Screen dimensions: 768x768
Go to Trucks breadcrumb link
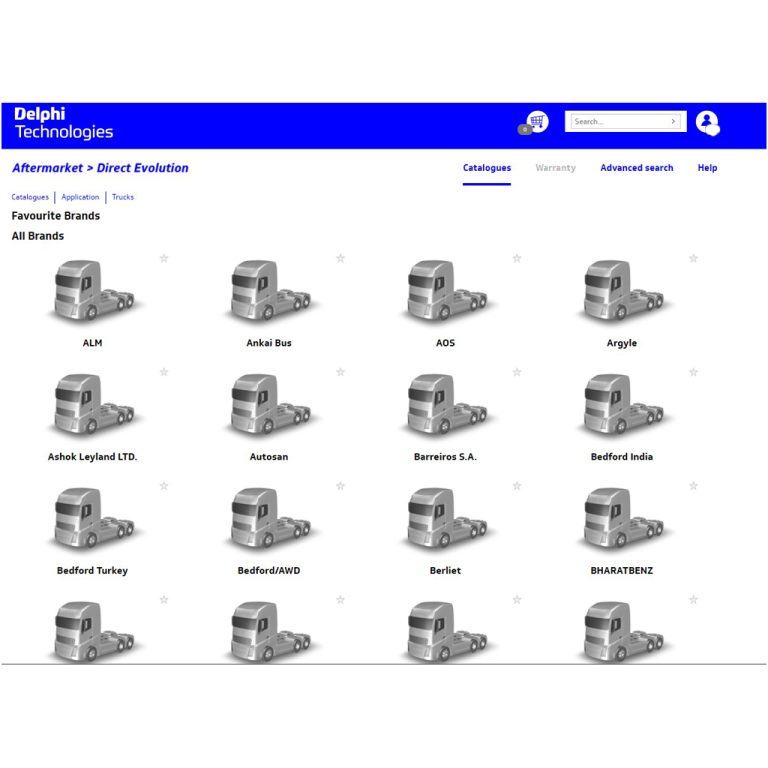point(123,197)
